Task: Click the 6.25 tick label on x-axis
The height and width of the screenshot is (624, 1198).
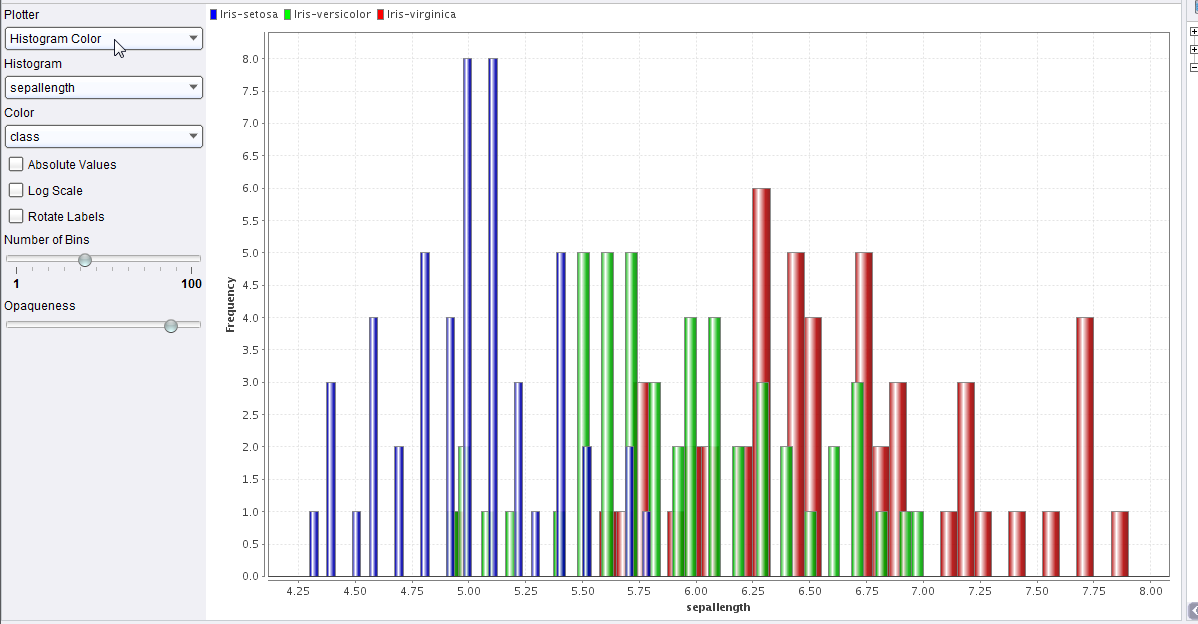Action: (753, 590)
